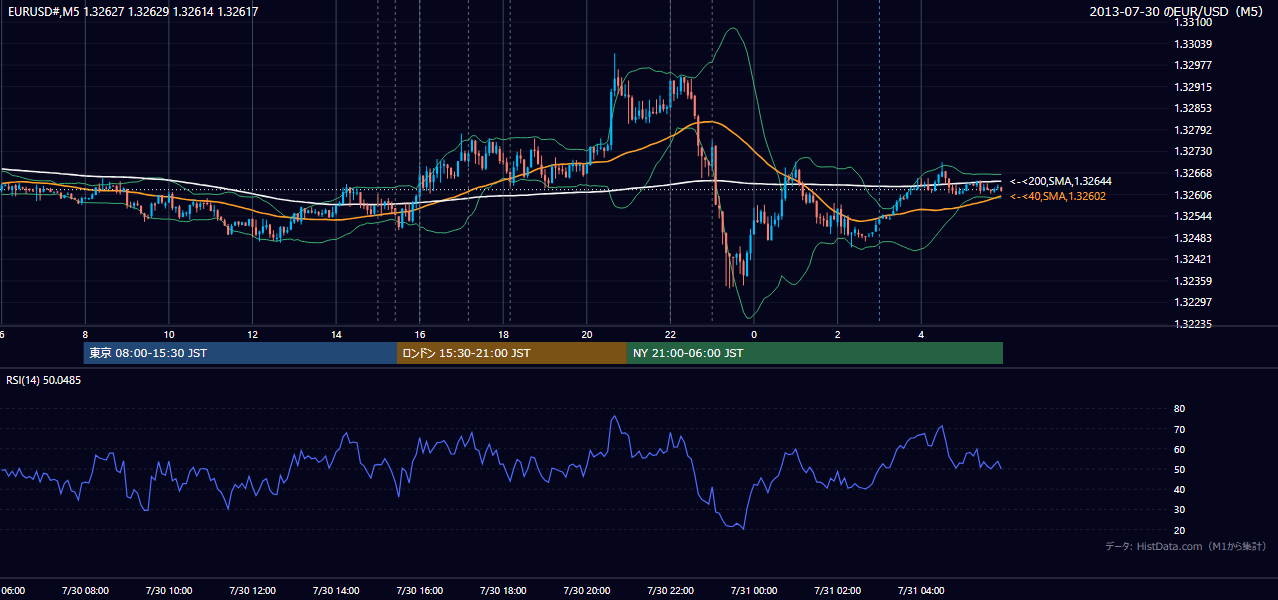Click bottom date label 7/31 00:00
This screenshot has height=600, width=1278.
[754, 591]
